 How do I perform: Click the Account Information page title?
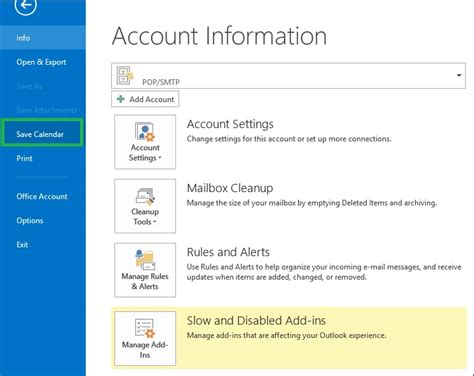219,36
